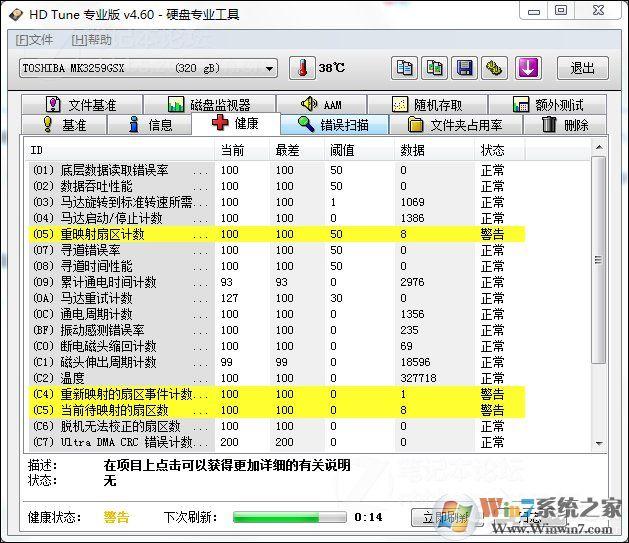
Task: Select row (02) 数据吞吐性能
Action: point(276,186)
